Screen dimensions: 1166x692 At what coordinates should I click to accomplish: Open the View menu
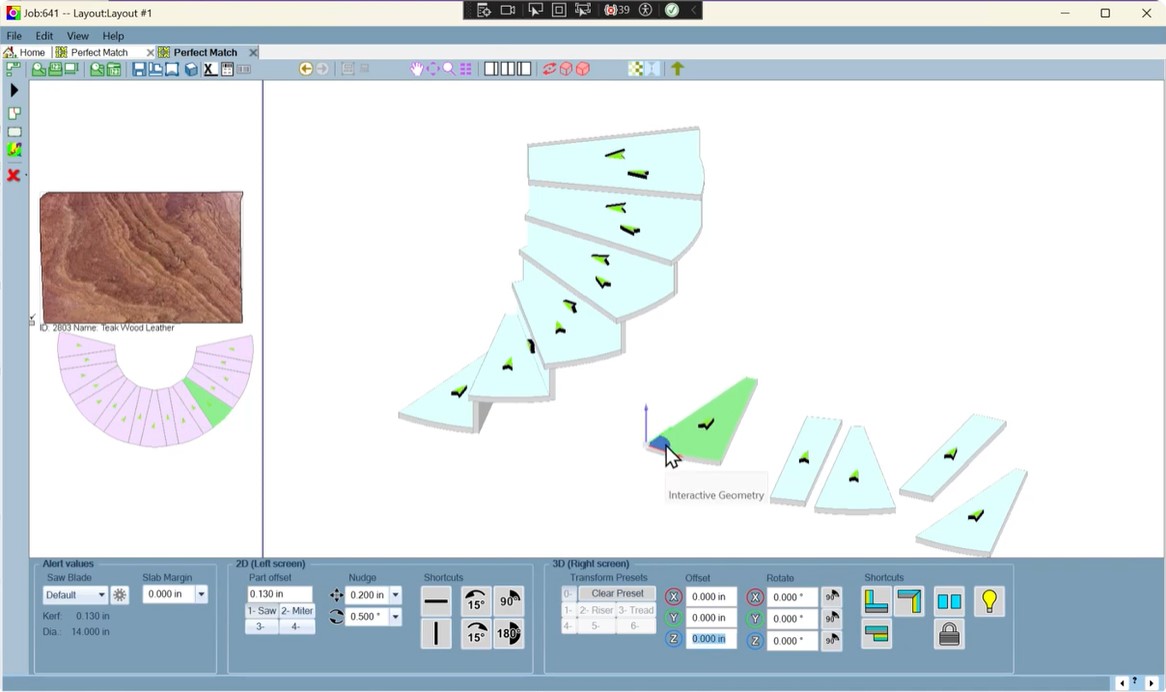[77, 36]
